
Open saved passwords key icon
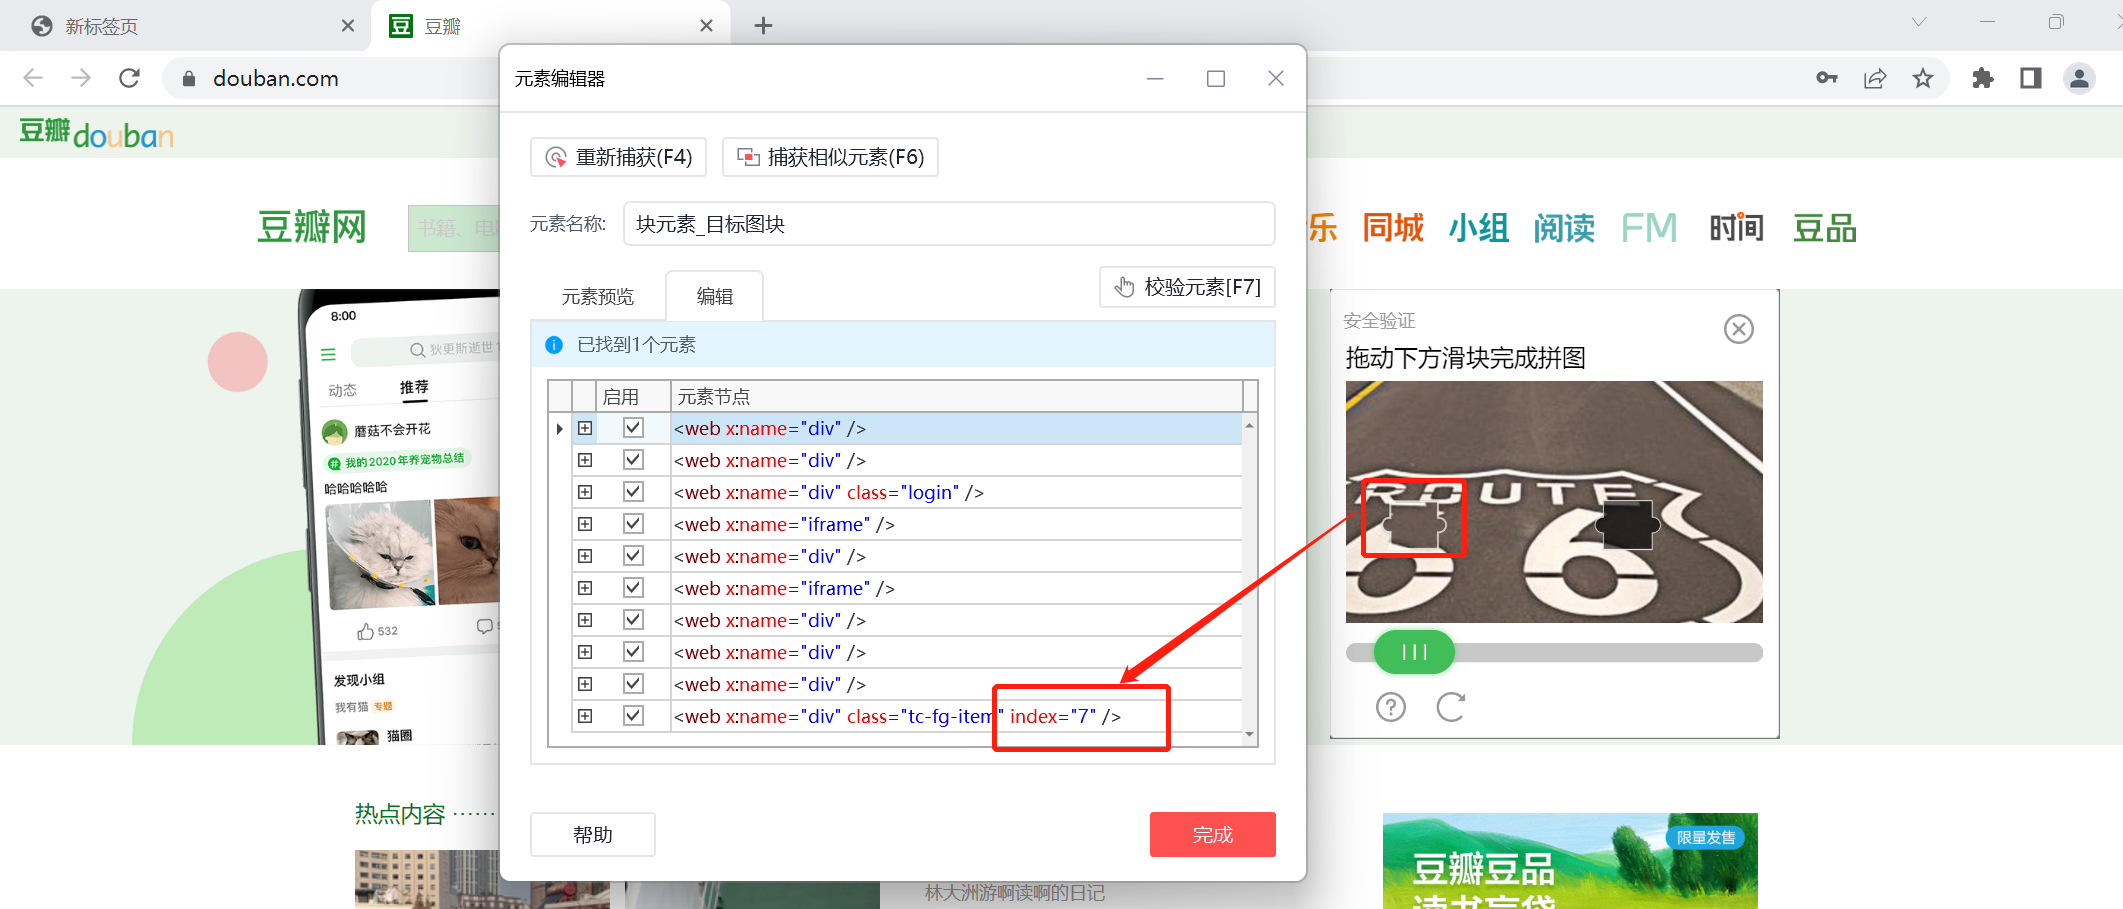(1827, 78)
